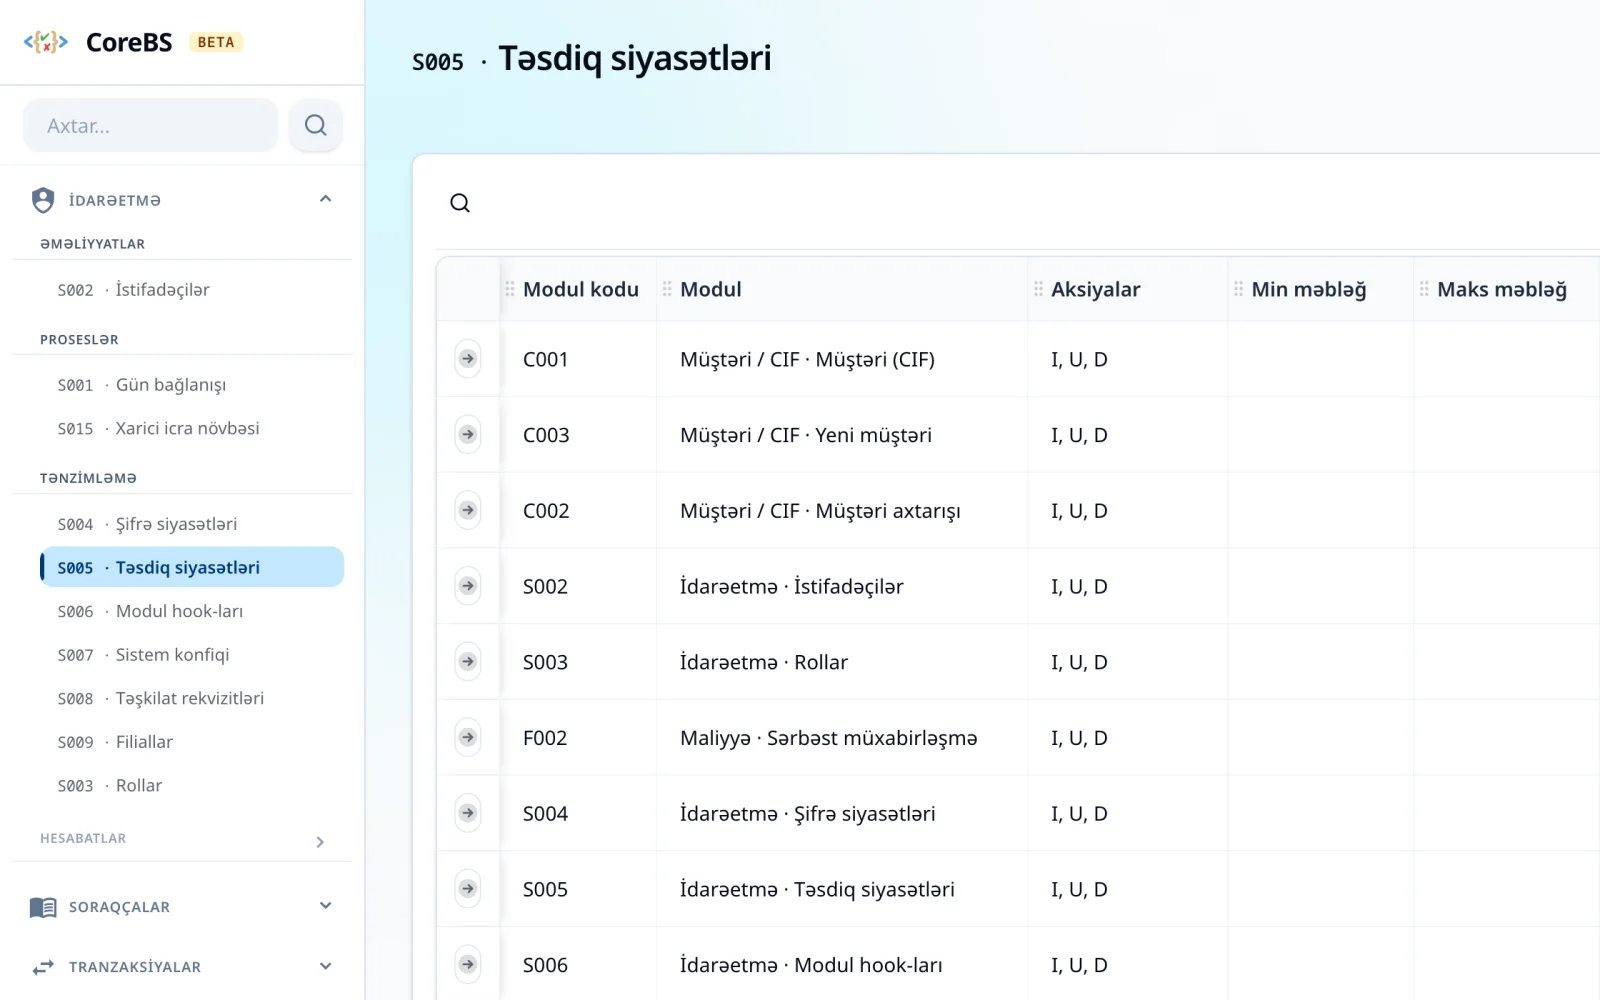Click cell Müştəri / CIF · Müştəri axtarışı
This screenshot has height=1000, width=1600.
click(x=820, y=511)
